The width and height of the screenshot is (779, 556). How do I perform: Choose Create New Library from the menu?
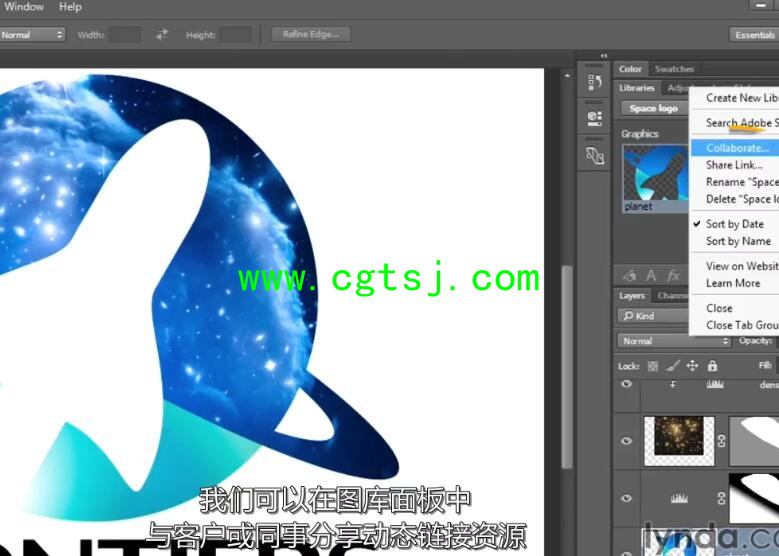tap(735, 98)
